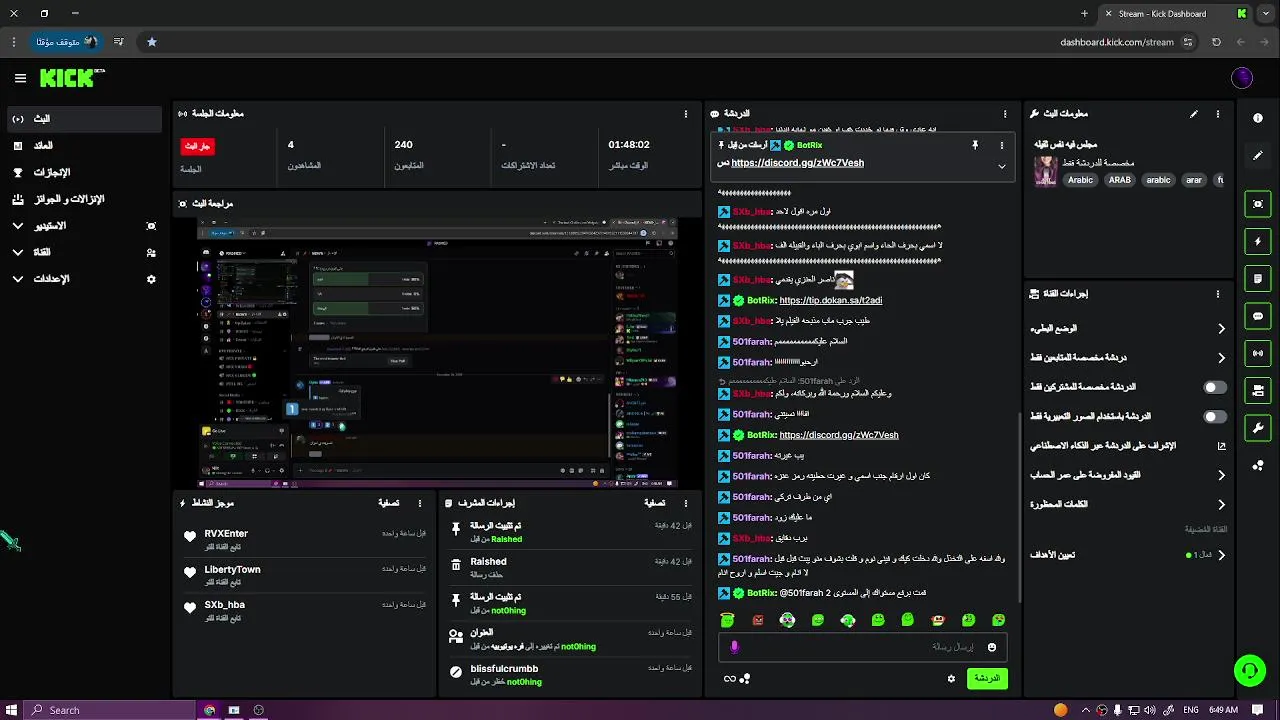The width and height of the screenshot is (1280, 720).
Task: Open Windows Start button
Action: (12, 710)
